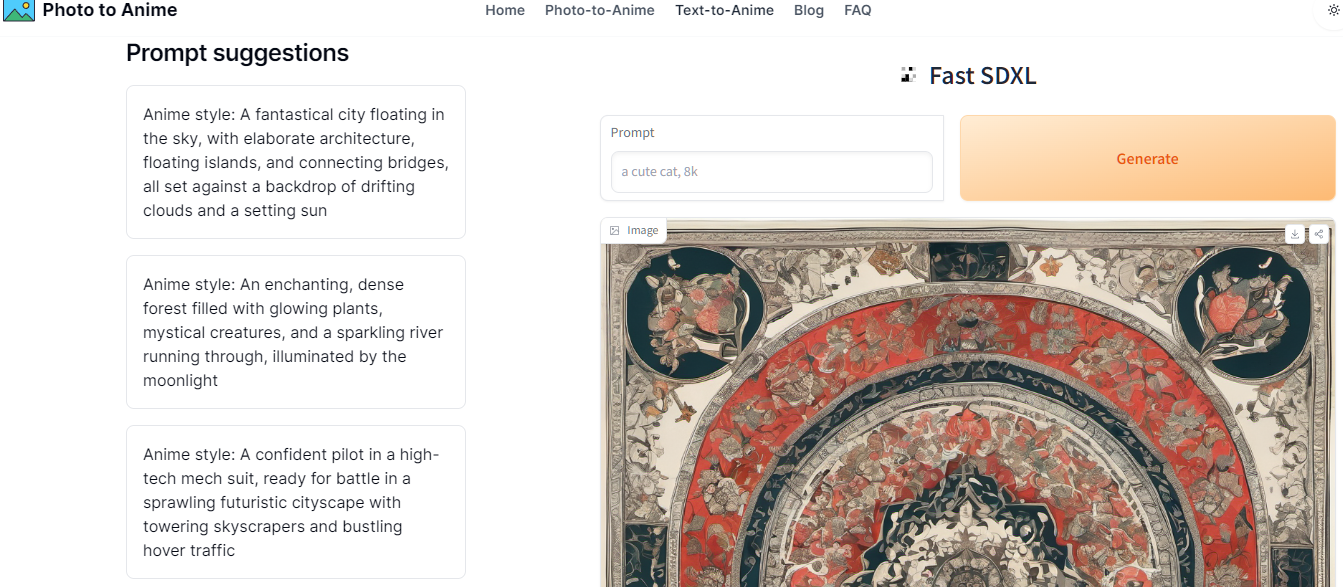
Task: Select the floating city prompt suggestion
Action: 296,162
